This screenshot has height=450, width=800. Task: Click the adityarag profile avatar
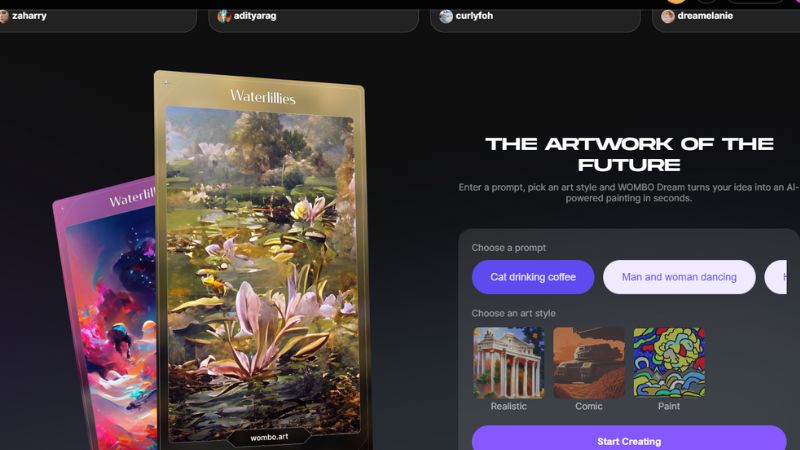(224, 16)
